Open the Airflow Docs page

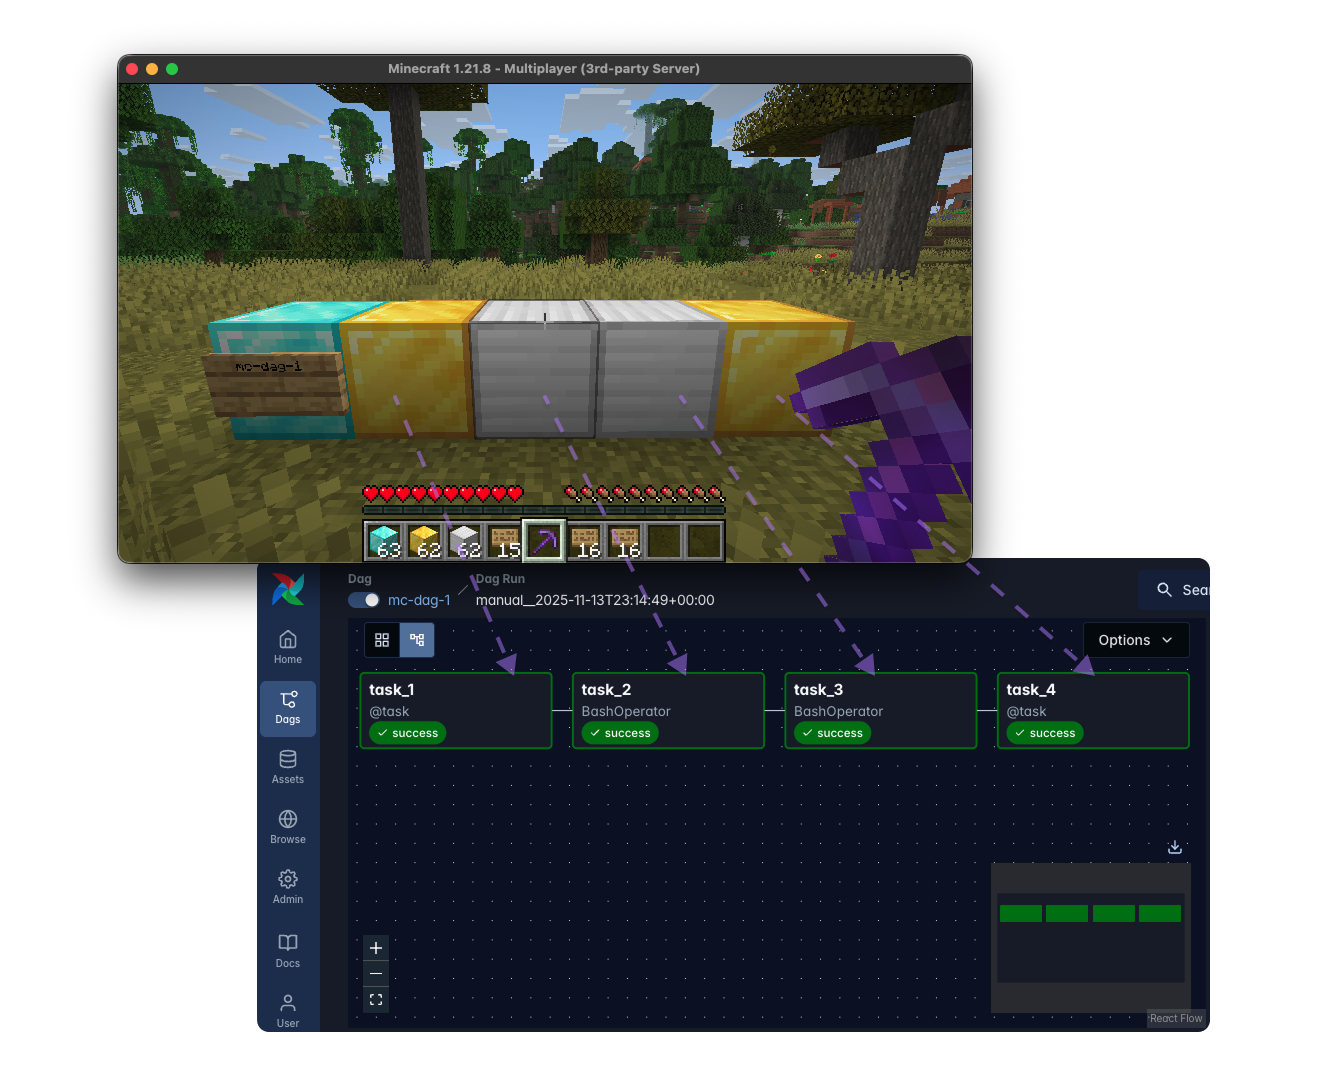point(287,948)
